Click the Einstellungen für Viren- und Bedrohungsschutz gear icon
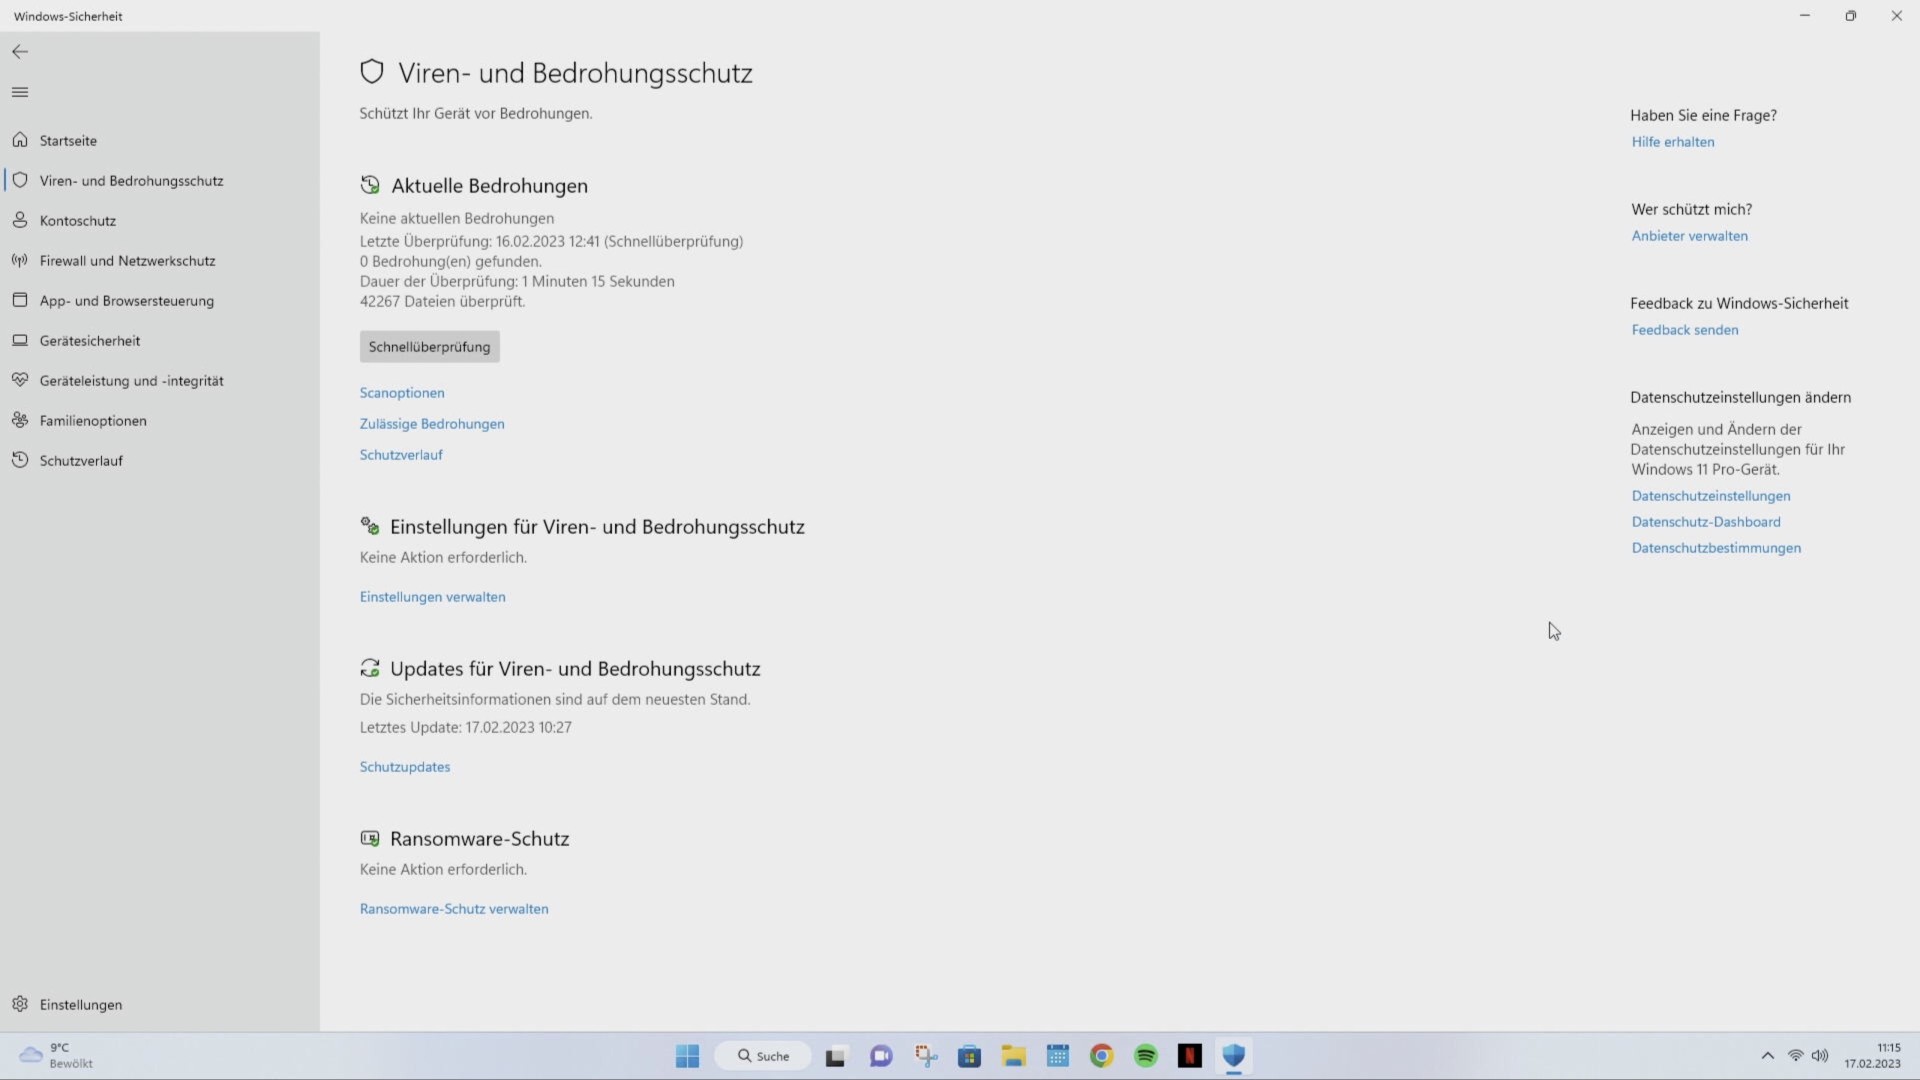The width and height of the screenshot is (1920, 1080). [370, 526]
